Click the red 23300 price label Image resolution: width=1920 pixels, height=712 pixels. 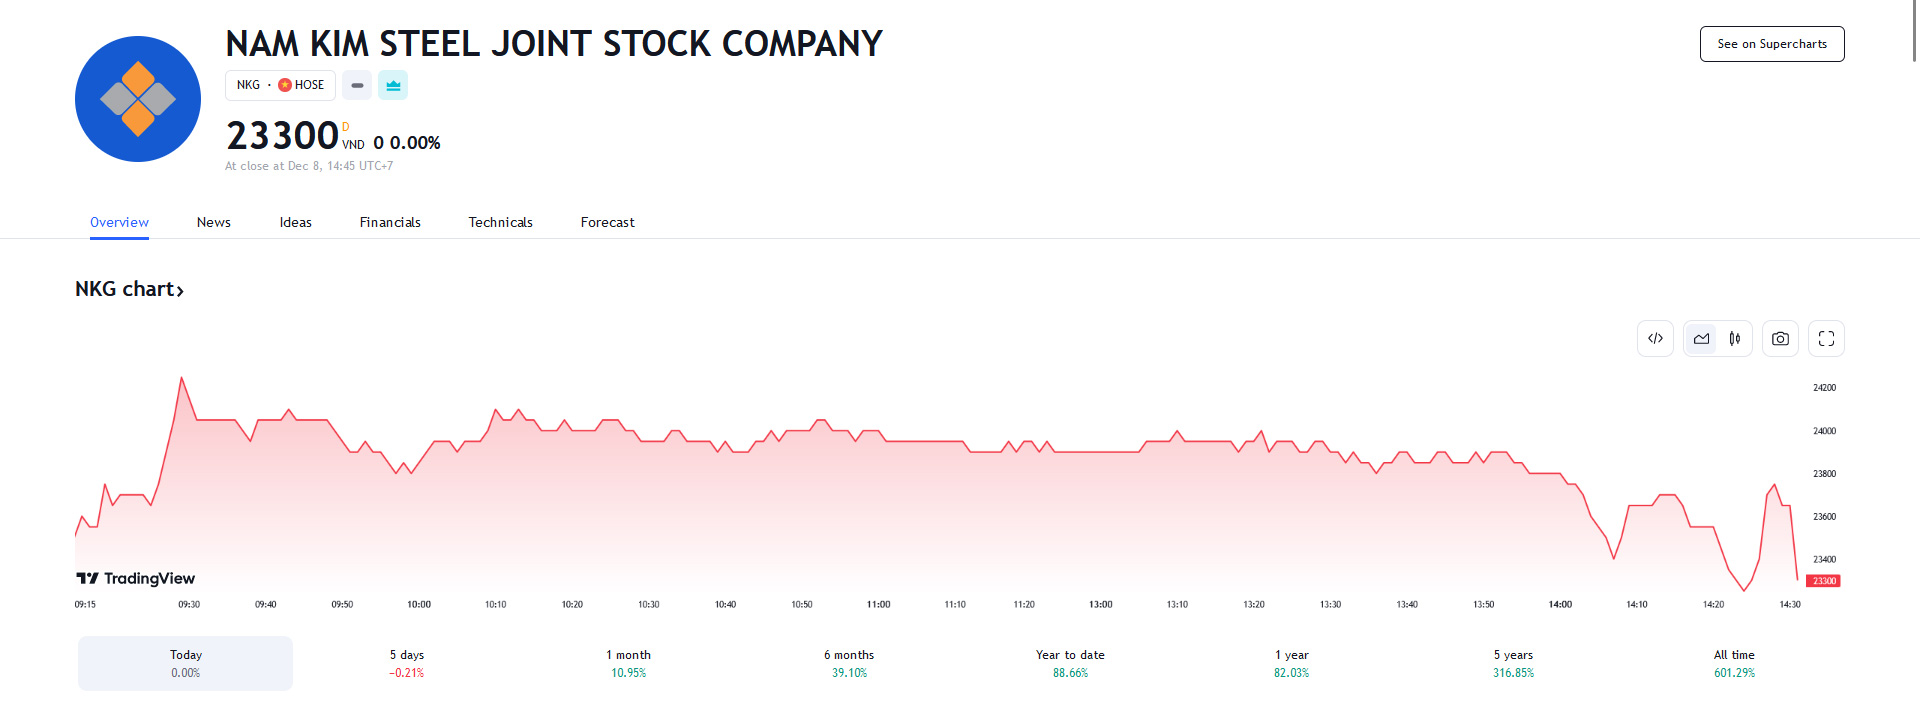coord(1823,581)
